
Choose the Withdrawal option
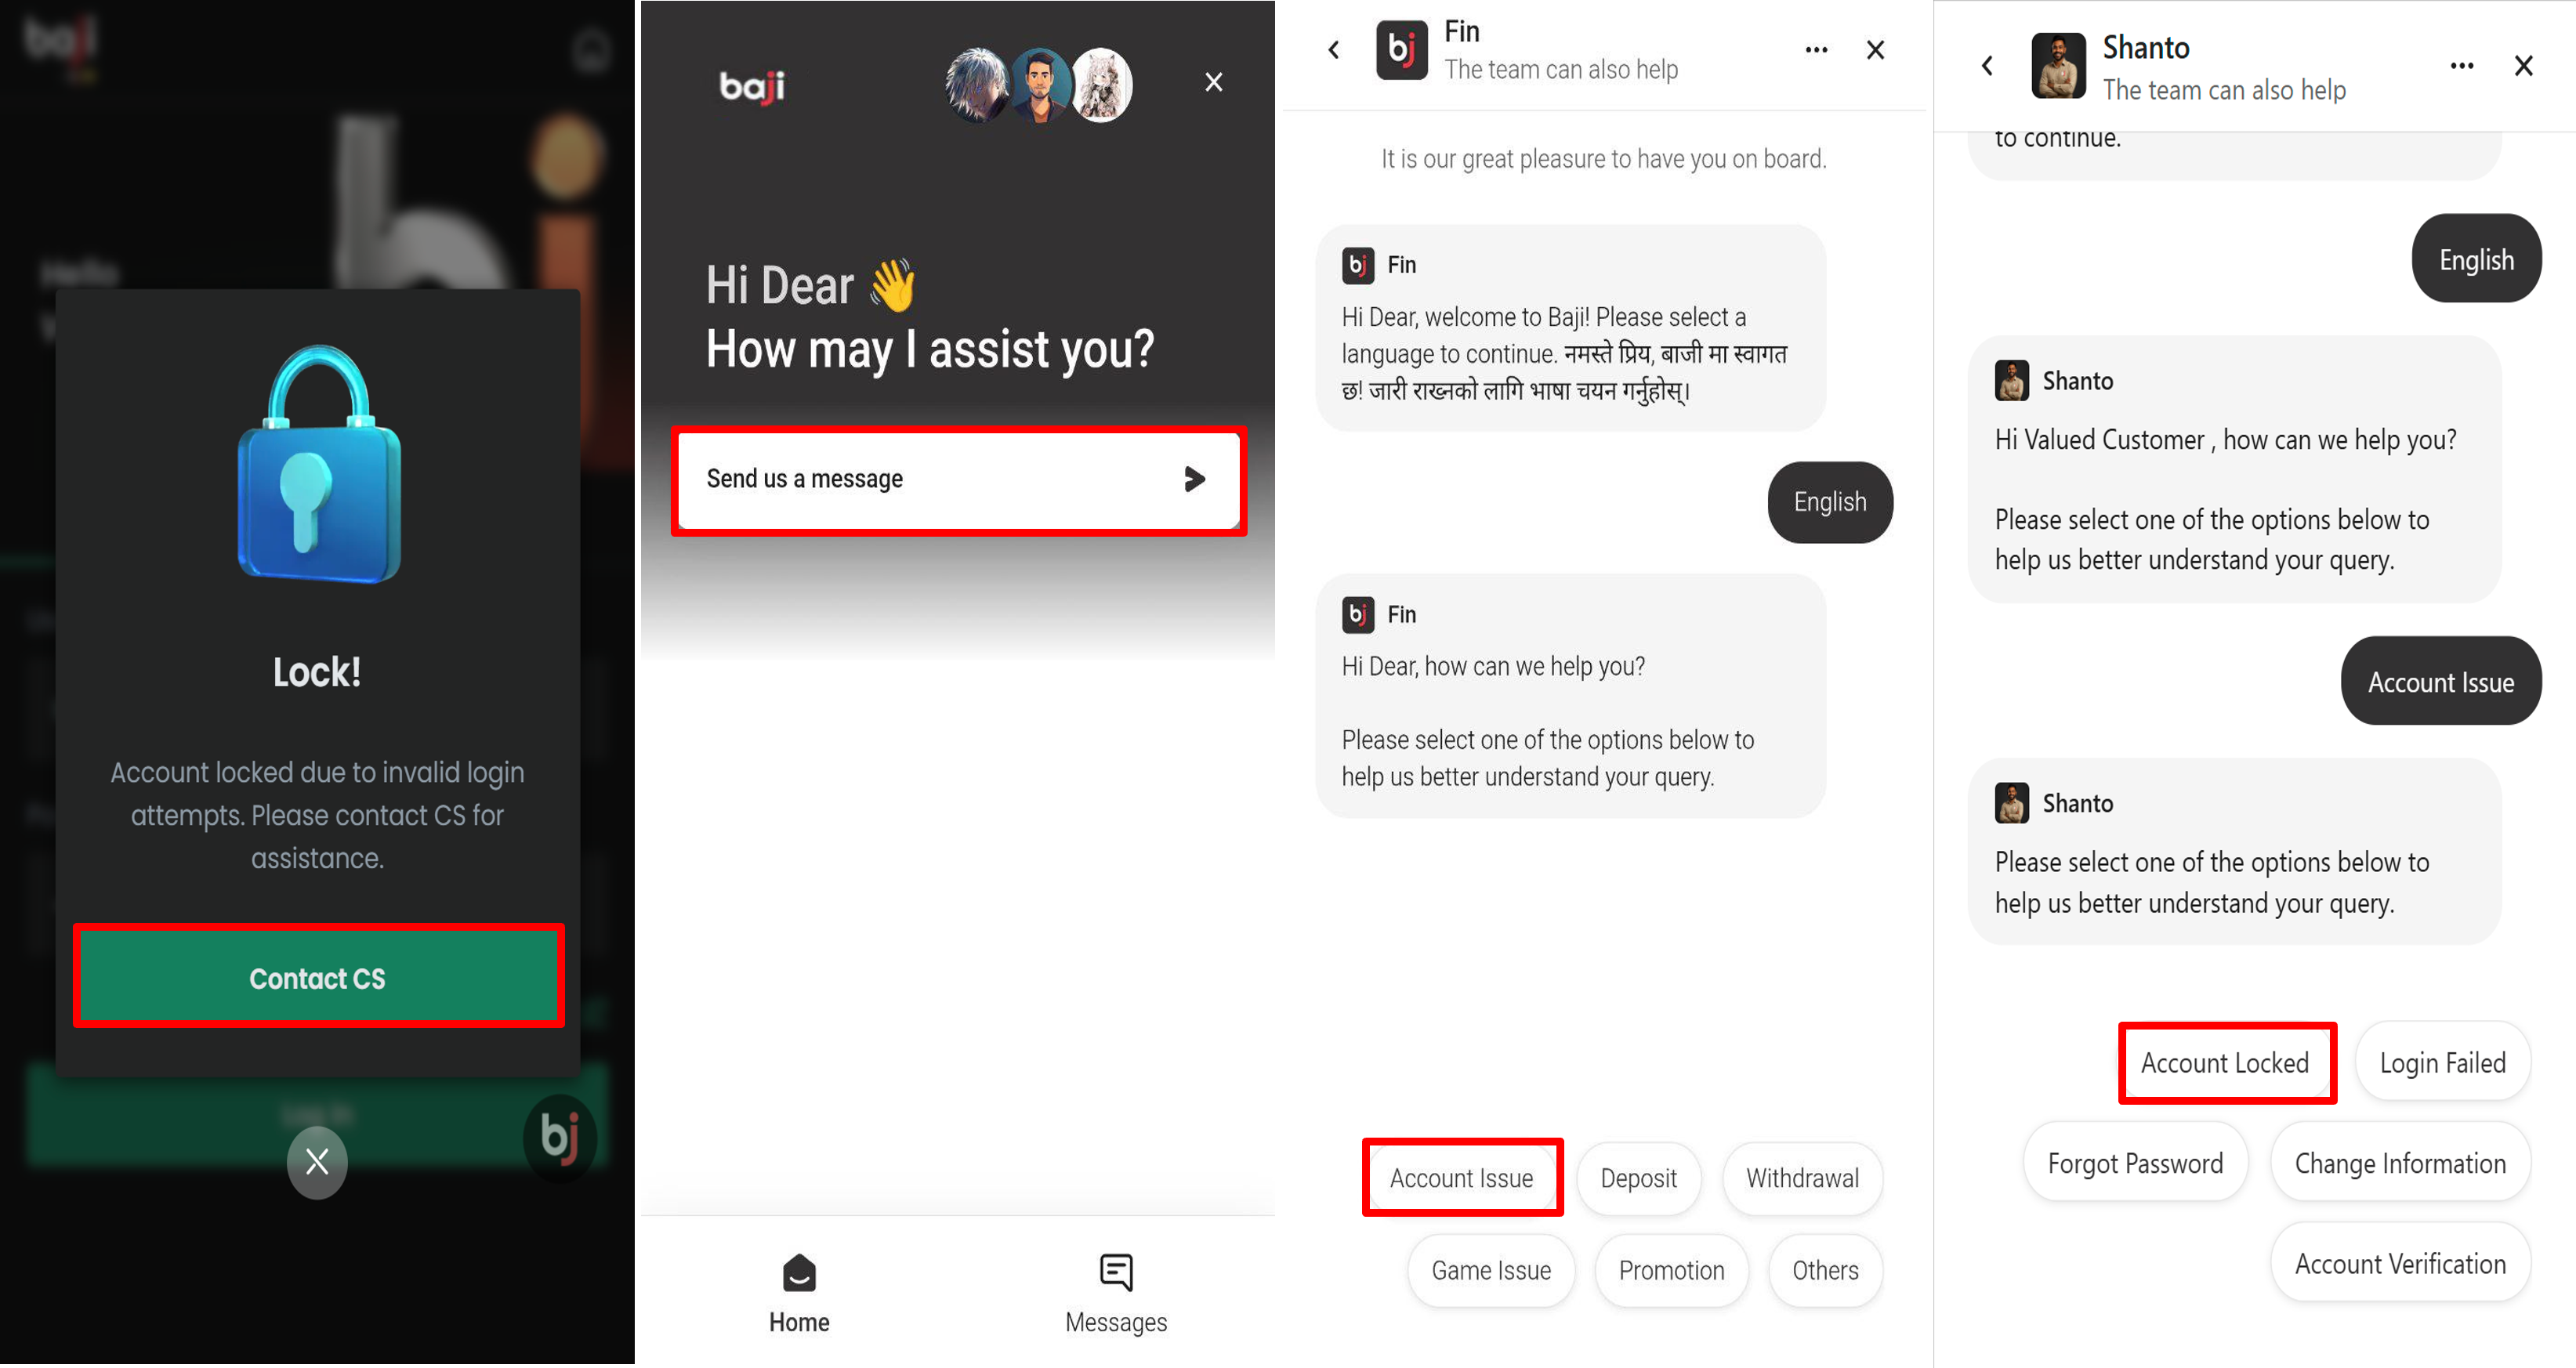(x=1802, y=1178)
